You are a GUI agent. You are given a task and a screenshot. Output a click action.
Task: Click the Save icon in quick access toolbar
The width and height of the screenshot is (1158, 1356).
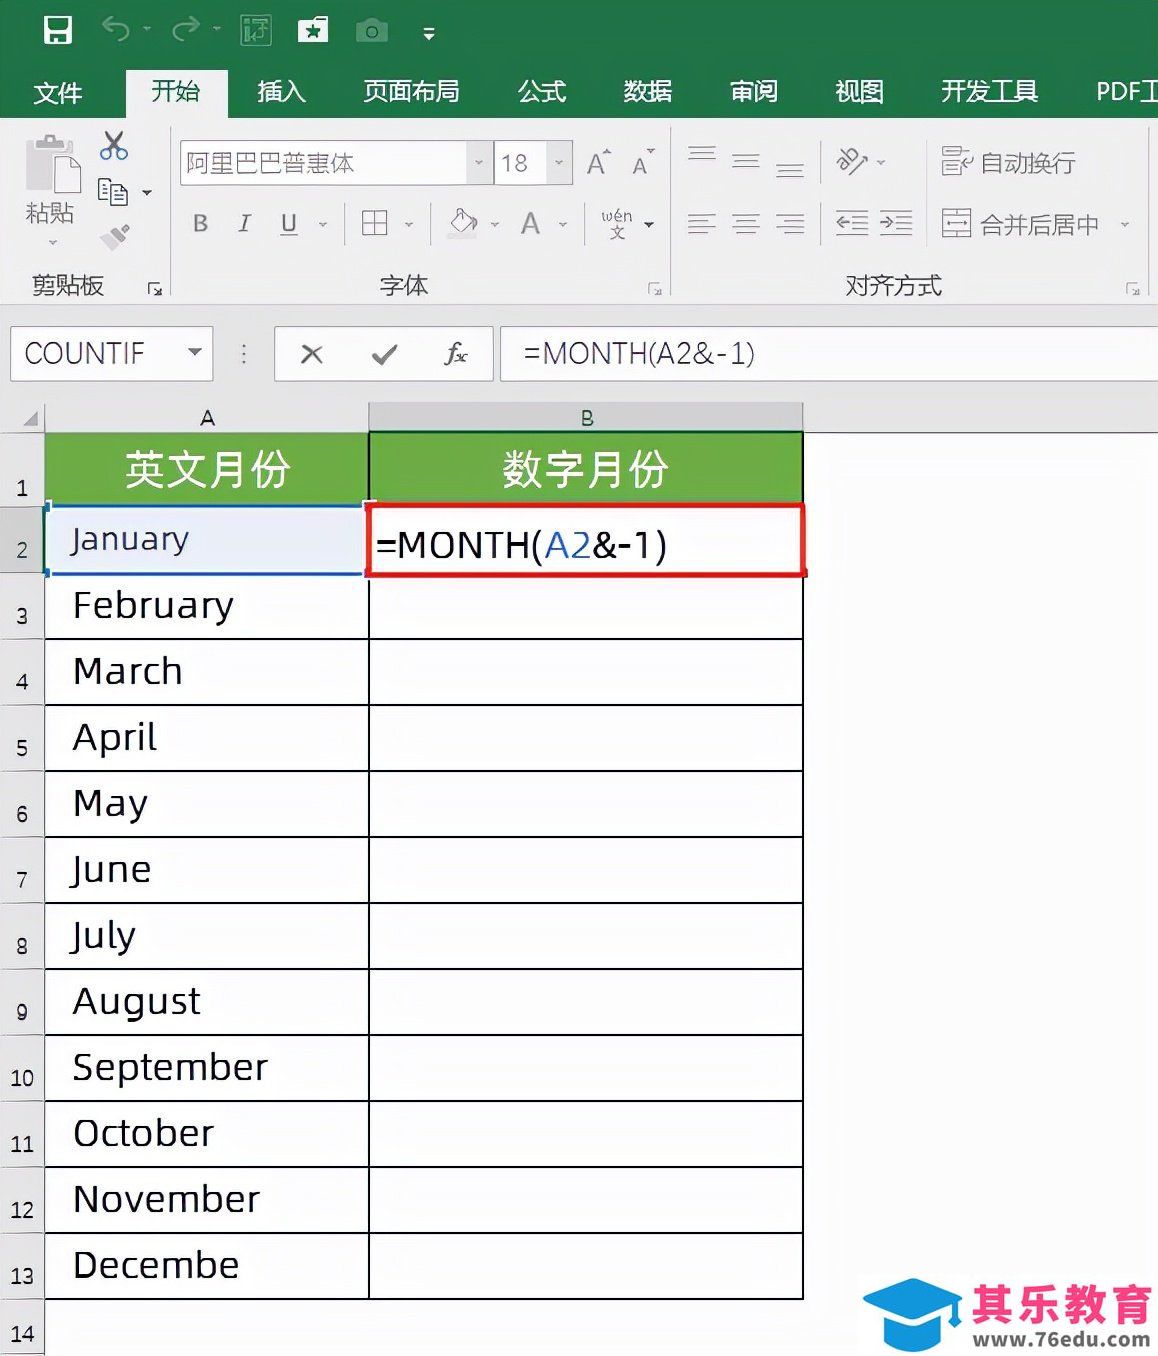(58, 30)
